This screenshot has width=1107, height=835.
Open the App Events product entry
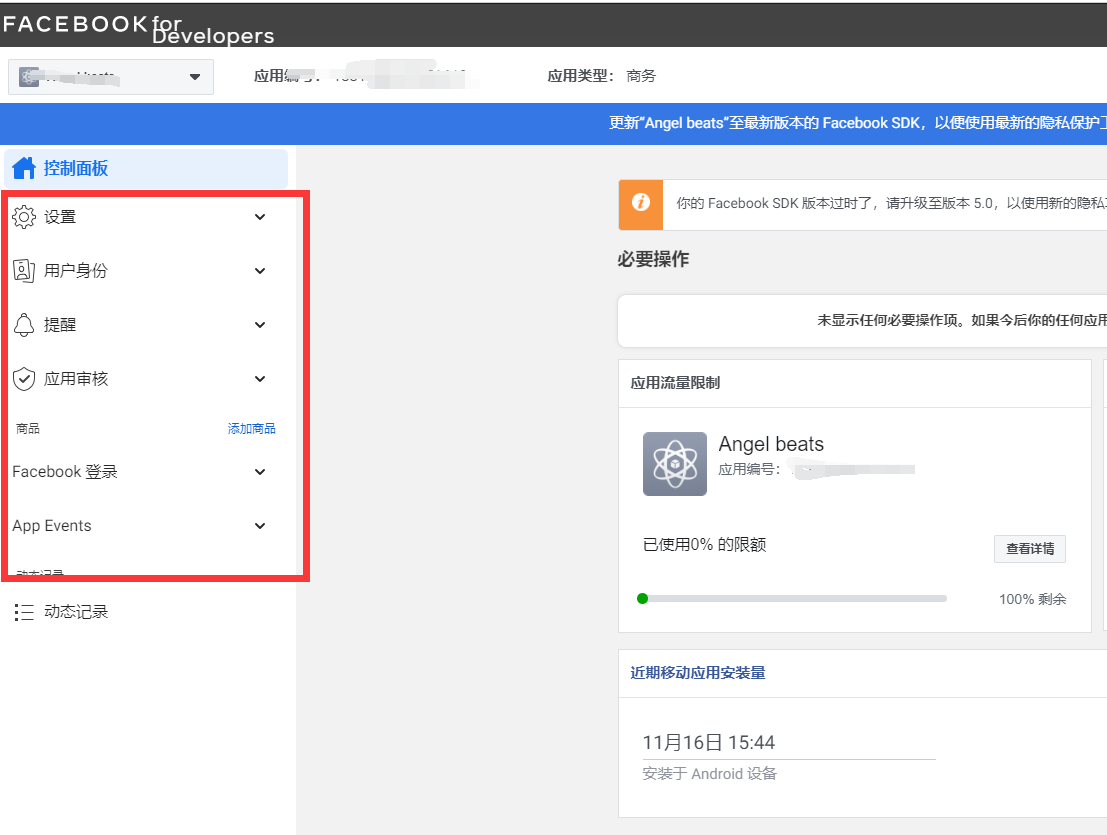click(x=52, y=526)
